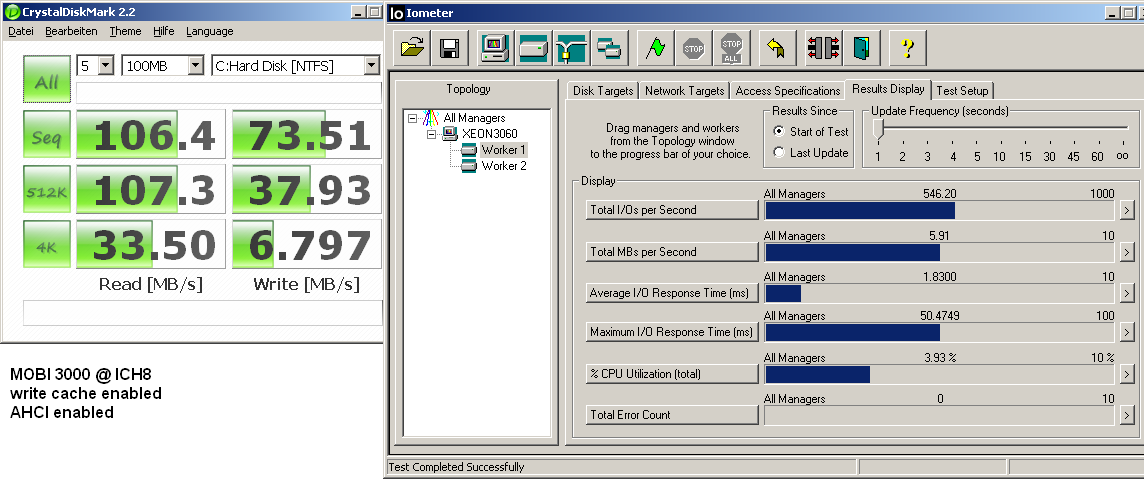The width and height of the screenshot is (1144, 479).
Task: Open test configuration file in Iometer toolbar
Action: [x=412, y=49]
